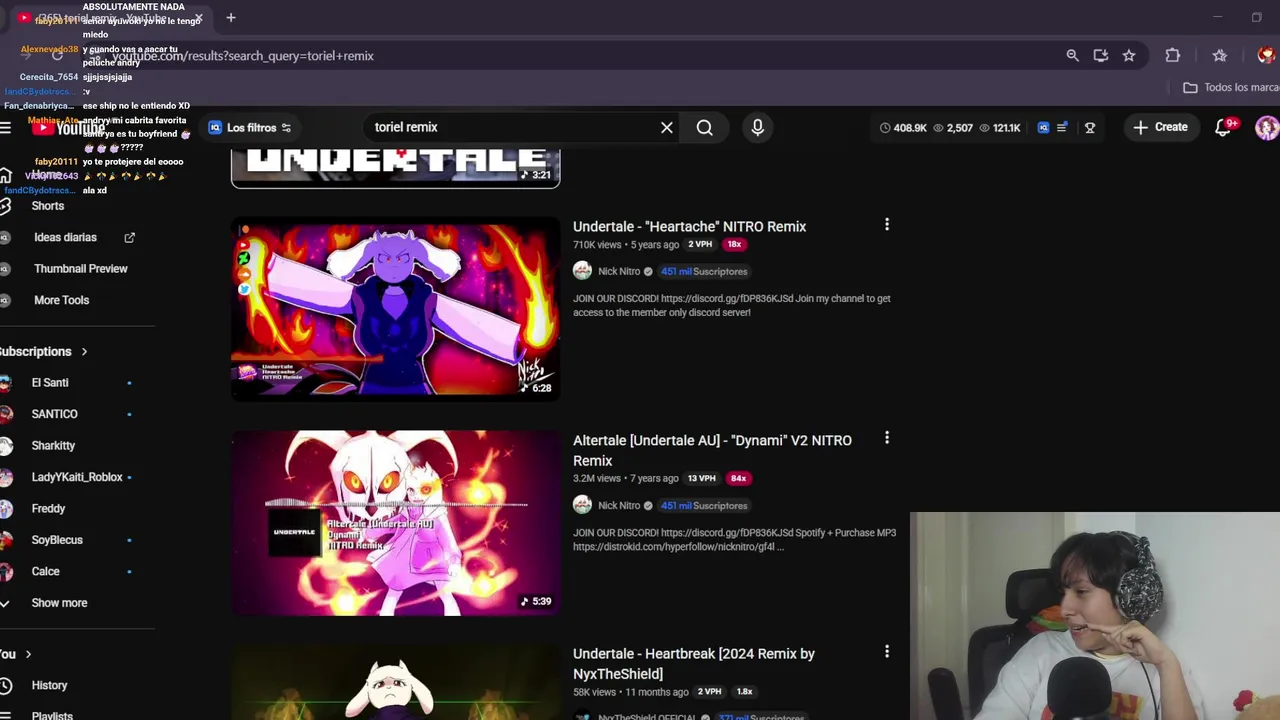Open the El Santi subscription channel
1280x720 pixels.
point(50,383)
